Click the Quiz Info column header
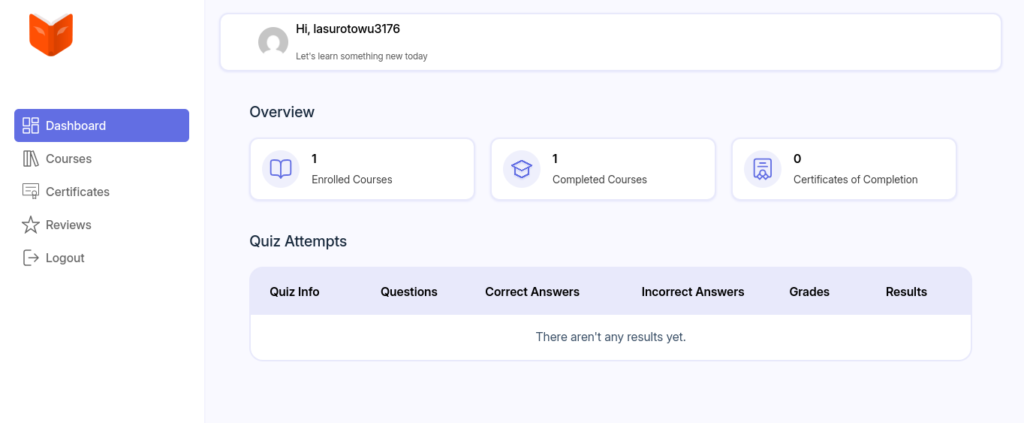This screenshot has height=423, width=1024. pyautogui.click(x=295, y=292)
